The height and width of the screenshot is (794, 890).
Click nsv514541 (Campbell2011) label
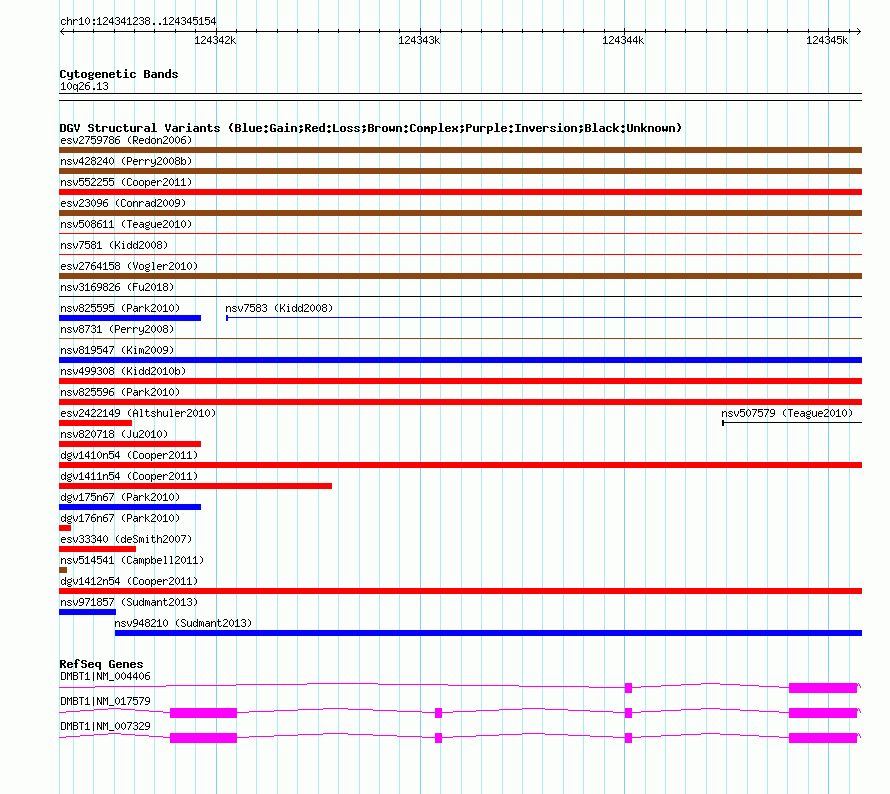click(132, 560)
